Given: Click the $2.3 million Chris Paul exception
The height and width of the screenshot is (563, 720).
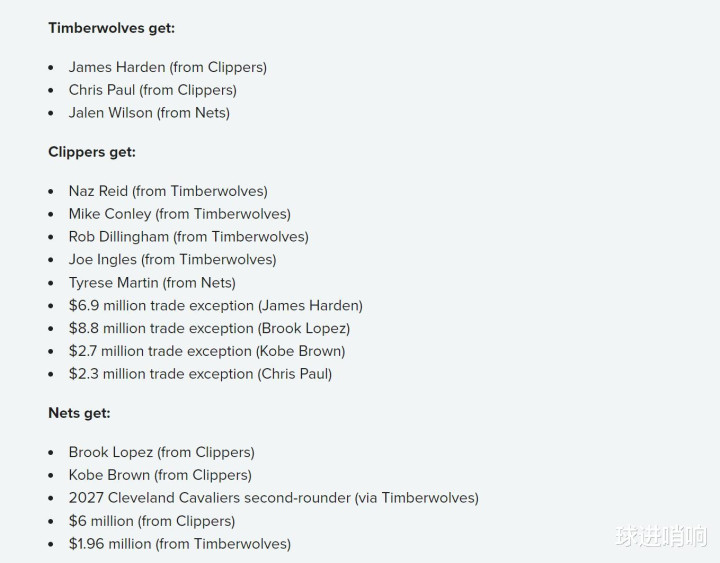Looking at the screenshot, I should coord(200,374).
